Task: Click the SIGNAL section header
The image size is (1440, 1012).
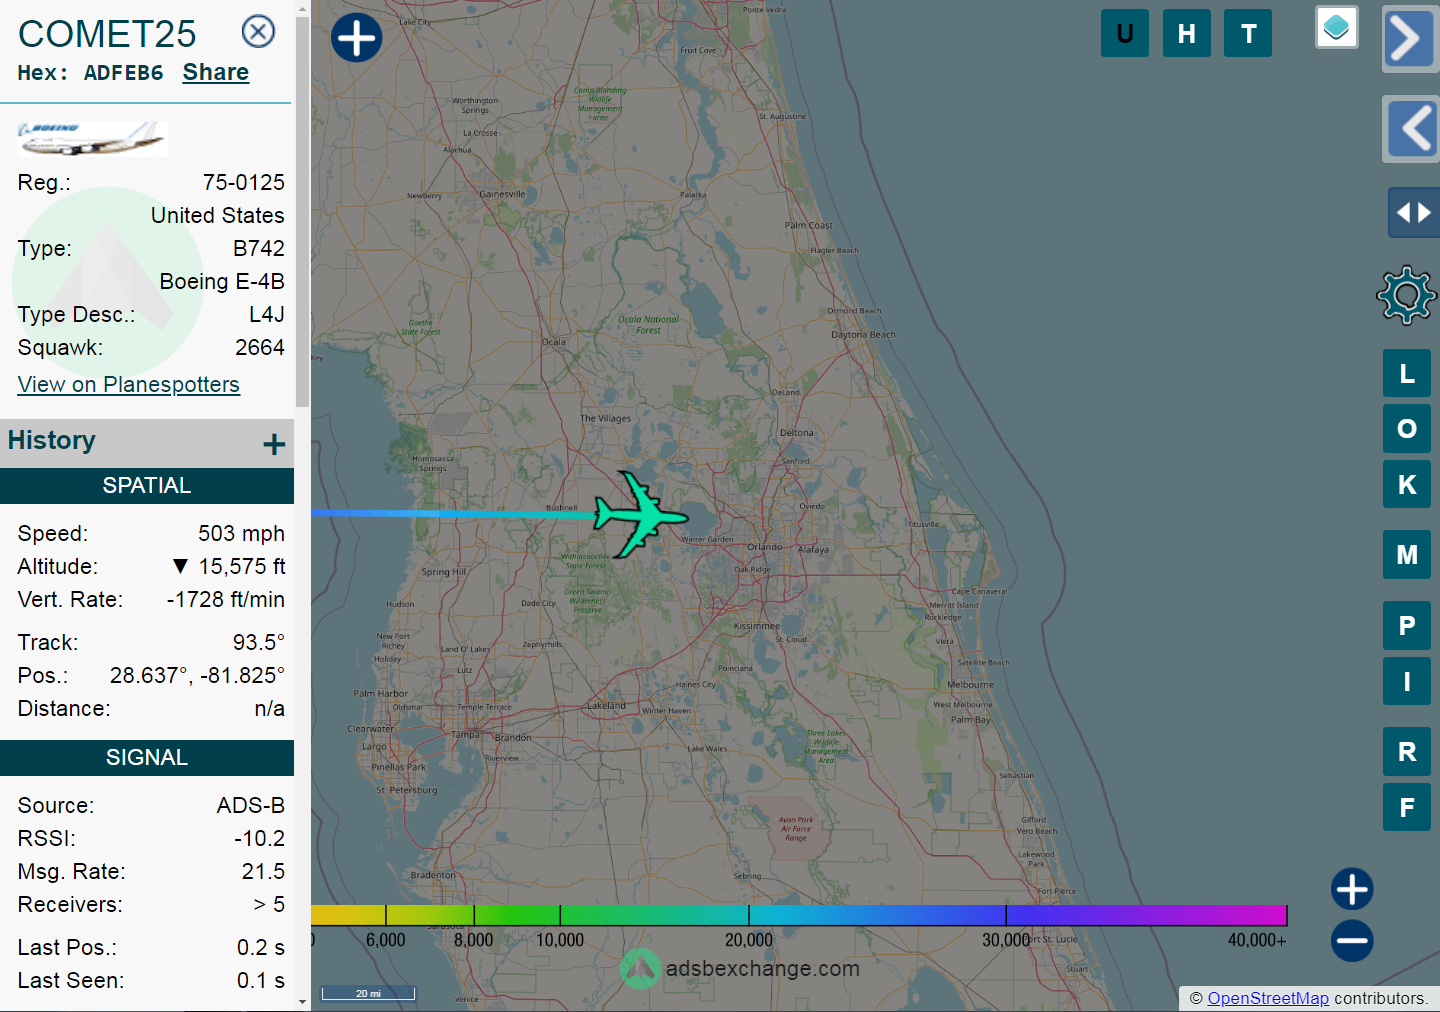Action: tap(147, 757)
